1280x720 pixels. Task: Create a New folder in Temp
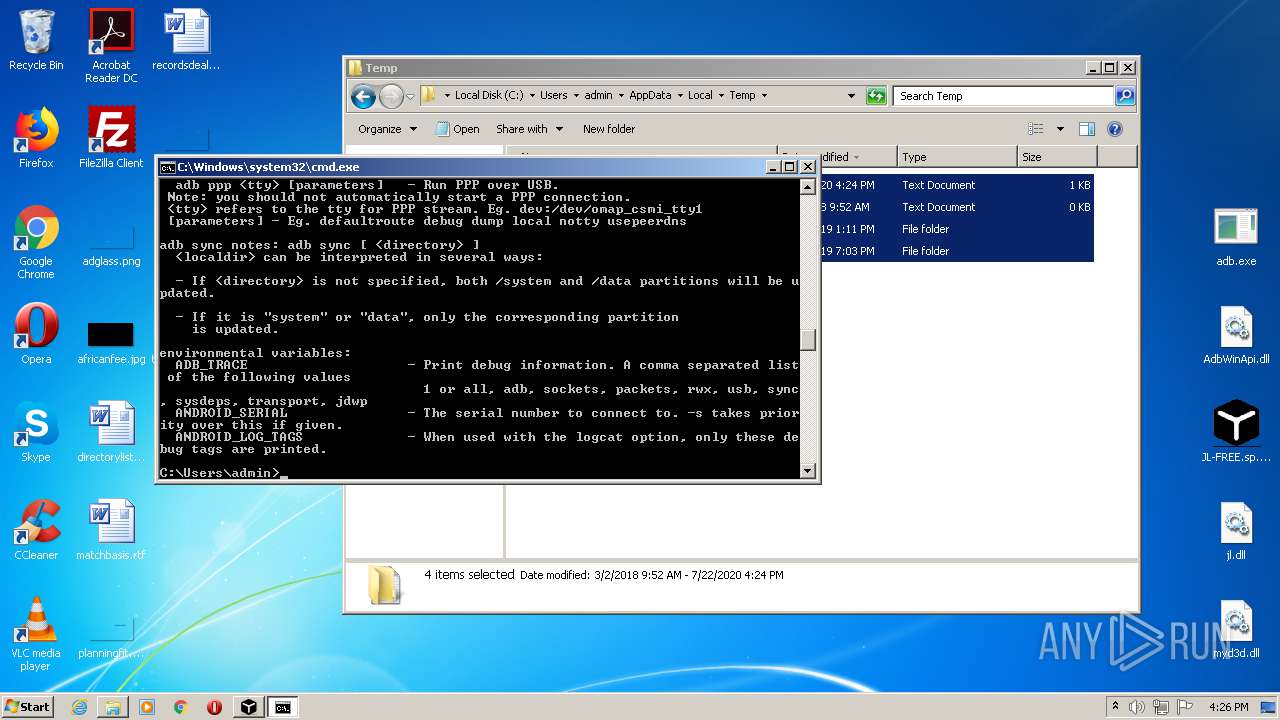[609, 129]
